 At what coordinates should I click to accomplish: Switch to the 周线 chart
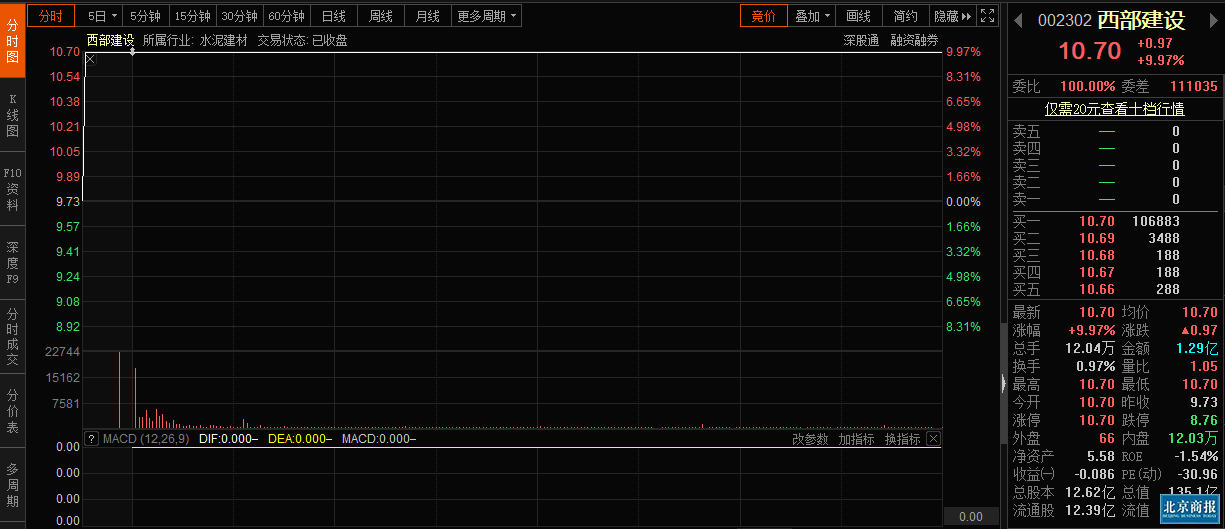click(x=380, y=16)
